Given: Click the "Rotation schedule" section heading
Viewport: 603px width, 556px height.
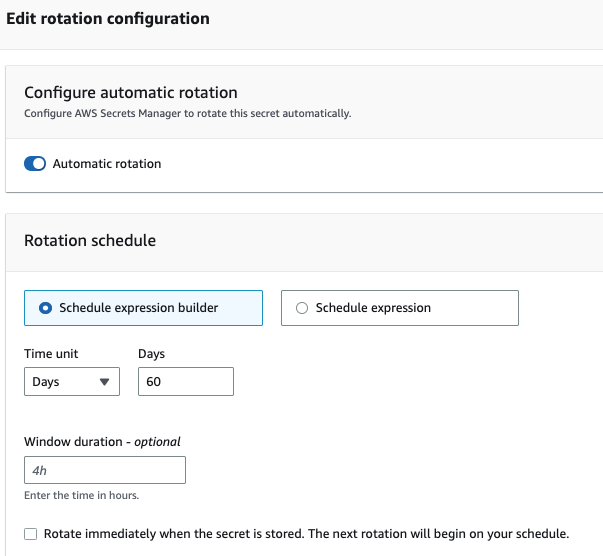Looking at the screenshot, I should coord(90,240).
